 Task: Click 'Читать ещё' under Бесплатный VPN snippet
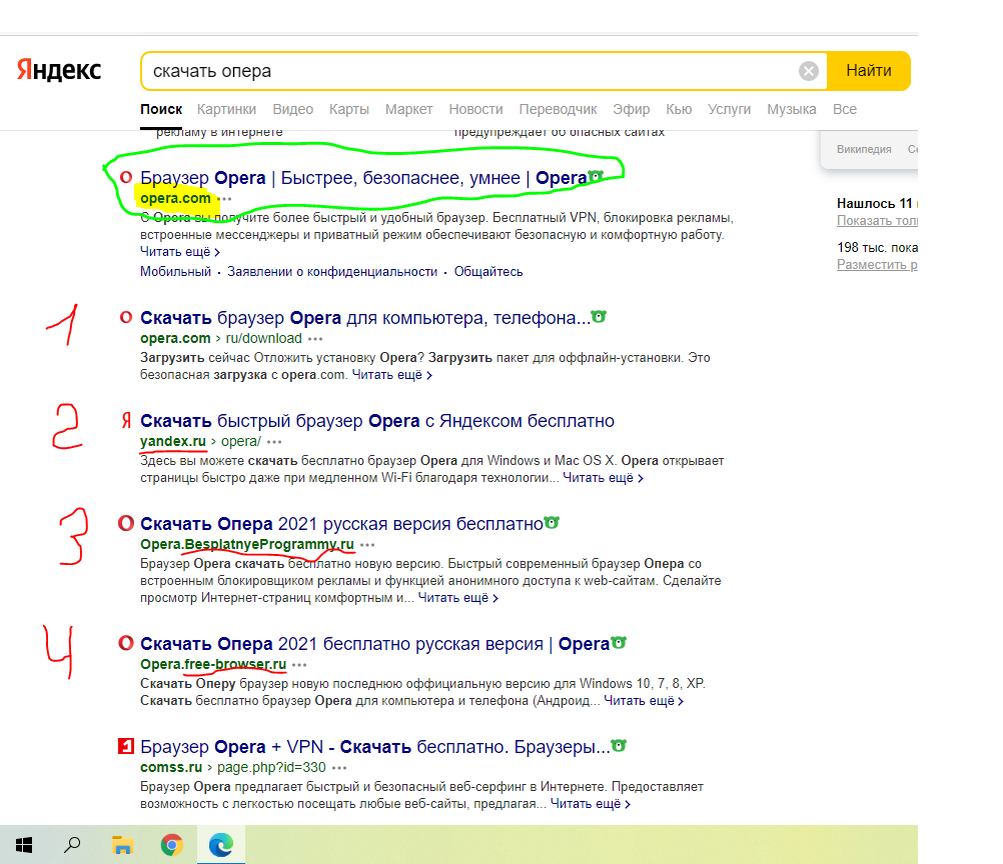coord(180,252)
